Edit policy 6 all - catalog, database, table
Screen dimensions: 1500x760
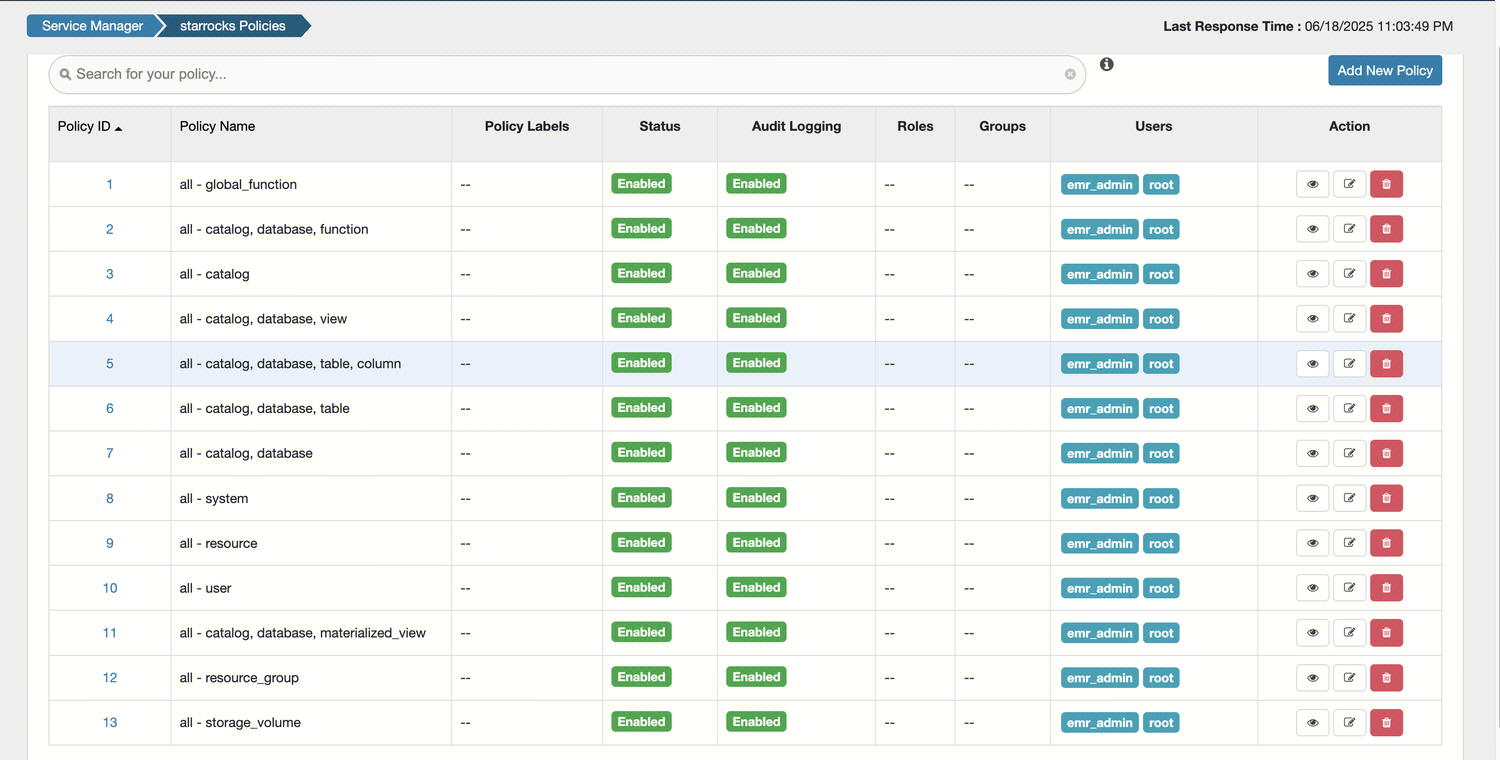(1349, 408)
